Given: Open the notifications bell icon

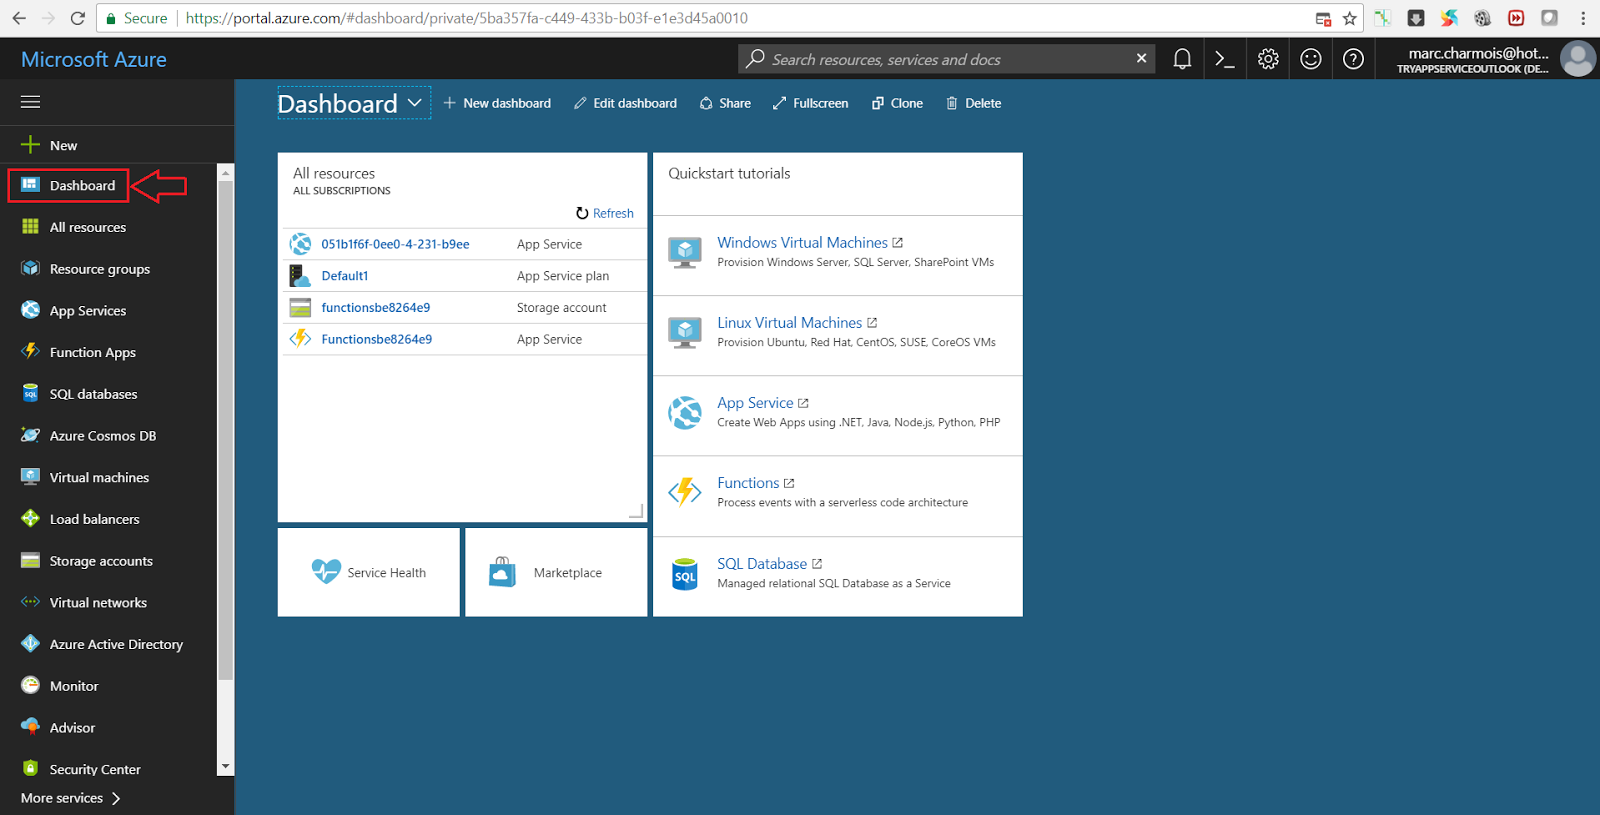Looking at the screenshot, I should pyautogui.click(x=1182, y=59).
